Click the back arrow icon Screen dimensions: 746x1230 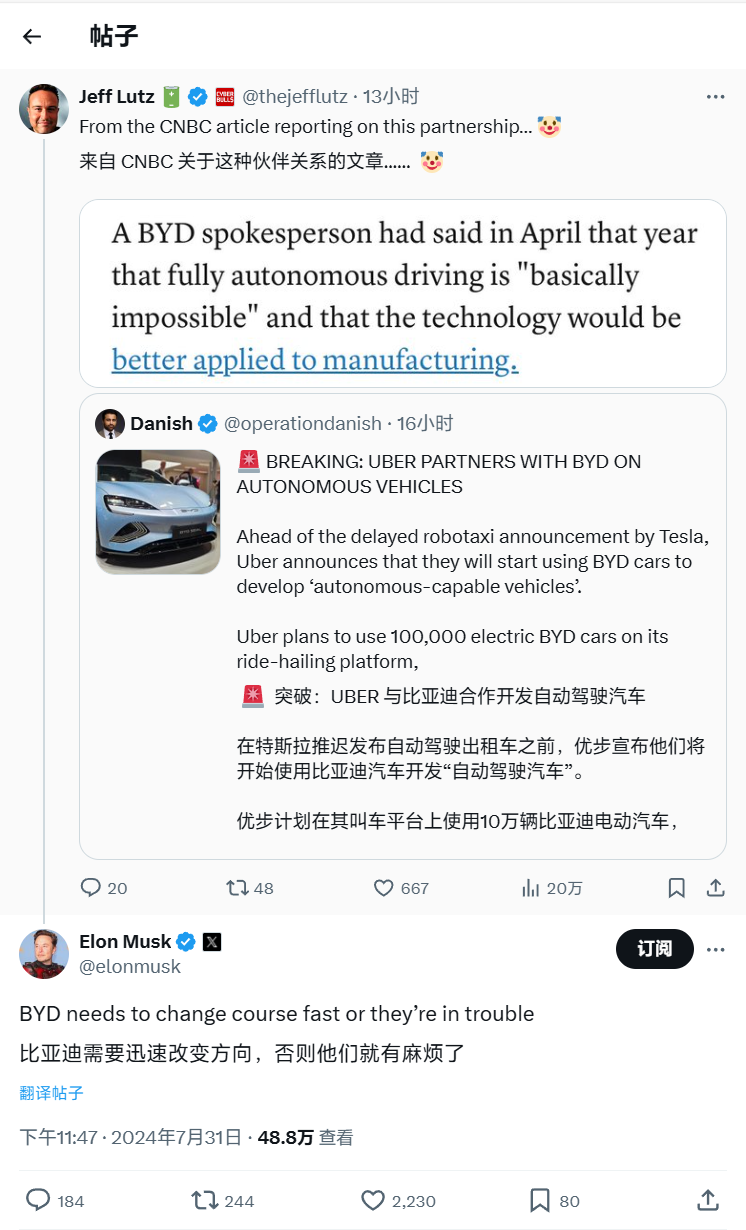[x=32, y=37]
